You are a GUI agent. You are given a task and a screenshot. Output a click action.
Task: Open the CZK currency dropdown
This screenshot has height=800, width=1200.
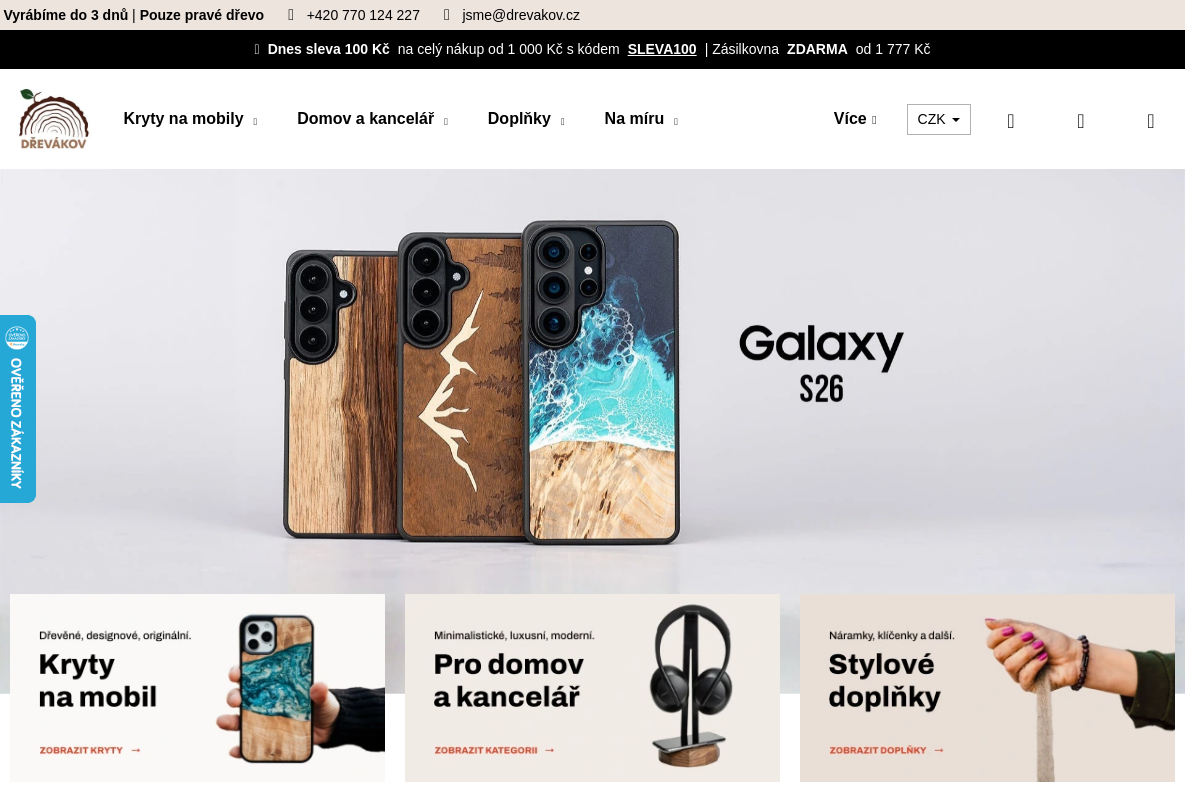tap(939, 119)
